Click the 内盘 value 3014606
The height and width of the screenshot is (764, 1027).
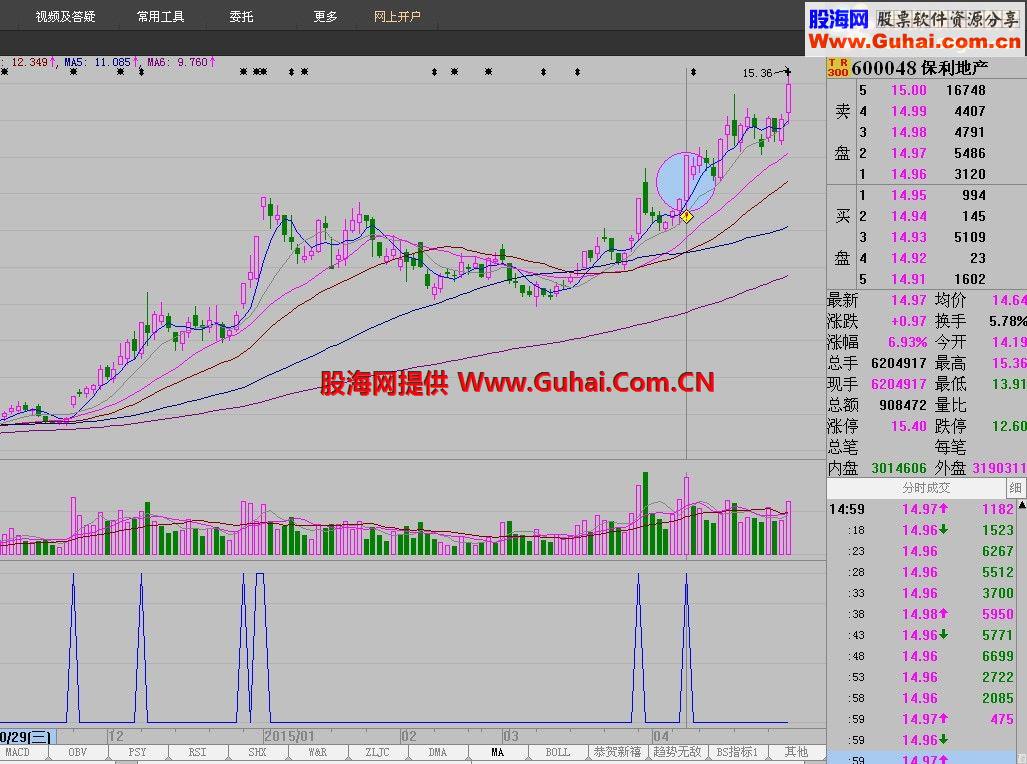pos(899,468)
